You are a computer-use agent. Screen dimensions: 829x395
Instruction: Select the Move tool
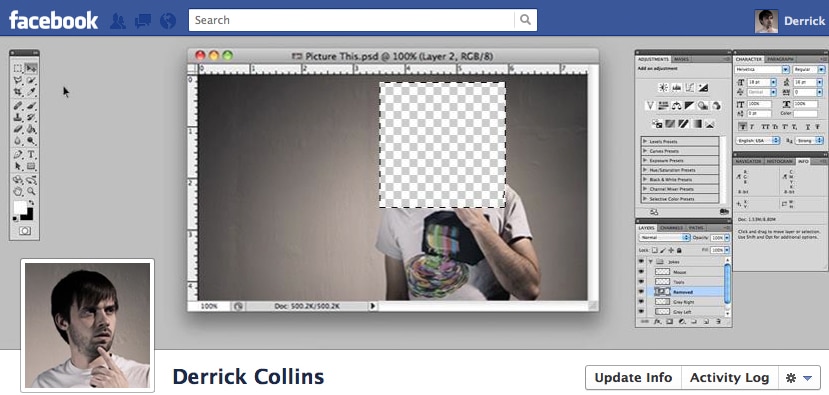coord(31,68)
